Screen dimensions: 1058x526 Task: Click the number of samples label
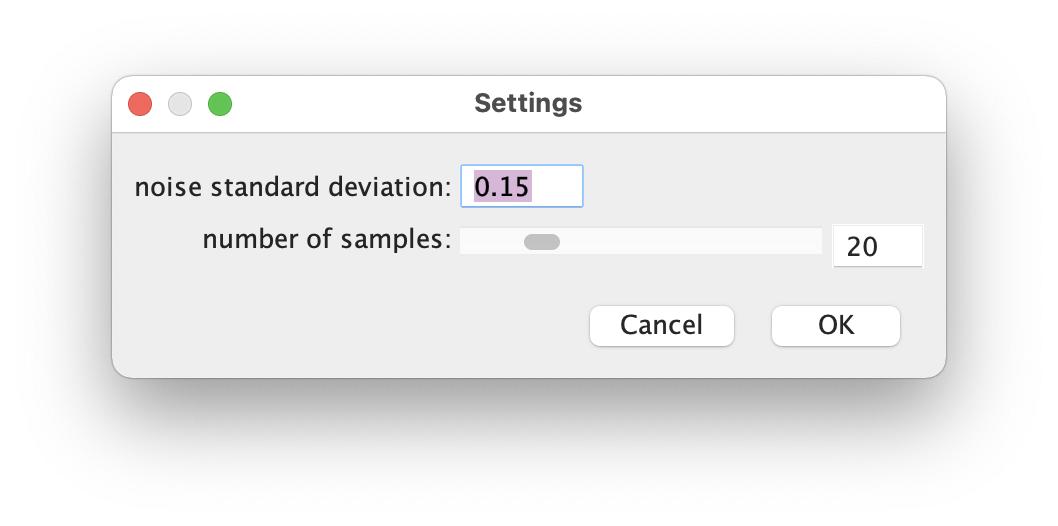click(x=327, y=239)
